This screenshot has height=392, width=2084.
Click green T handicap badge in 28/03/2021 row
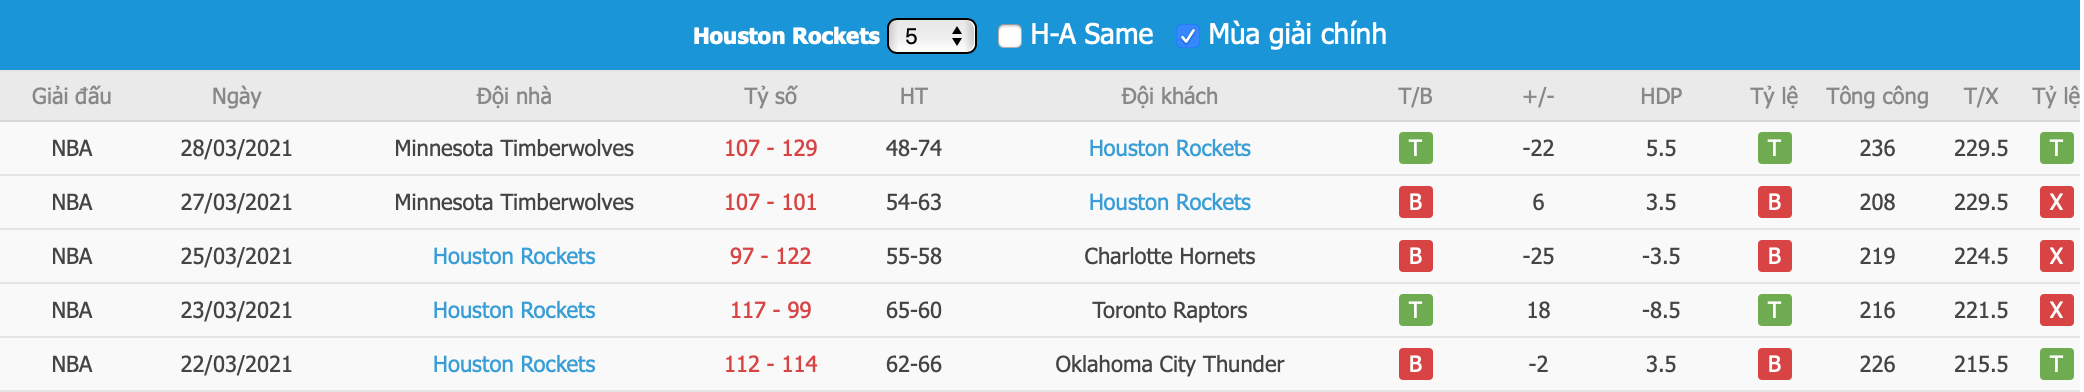point(1774,148)
